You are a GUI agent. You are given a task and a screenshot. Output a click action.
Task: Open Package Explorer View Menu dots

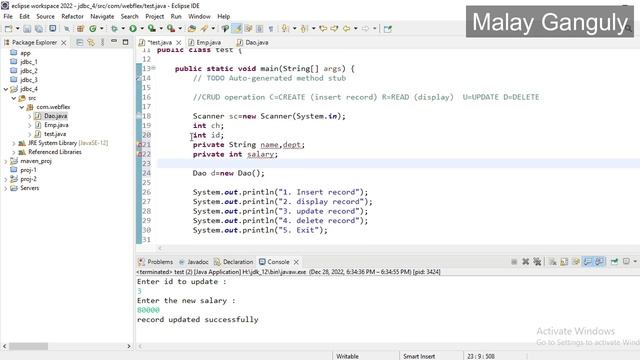point(102,42)
